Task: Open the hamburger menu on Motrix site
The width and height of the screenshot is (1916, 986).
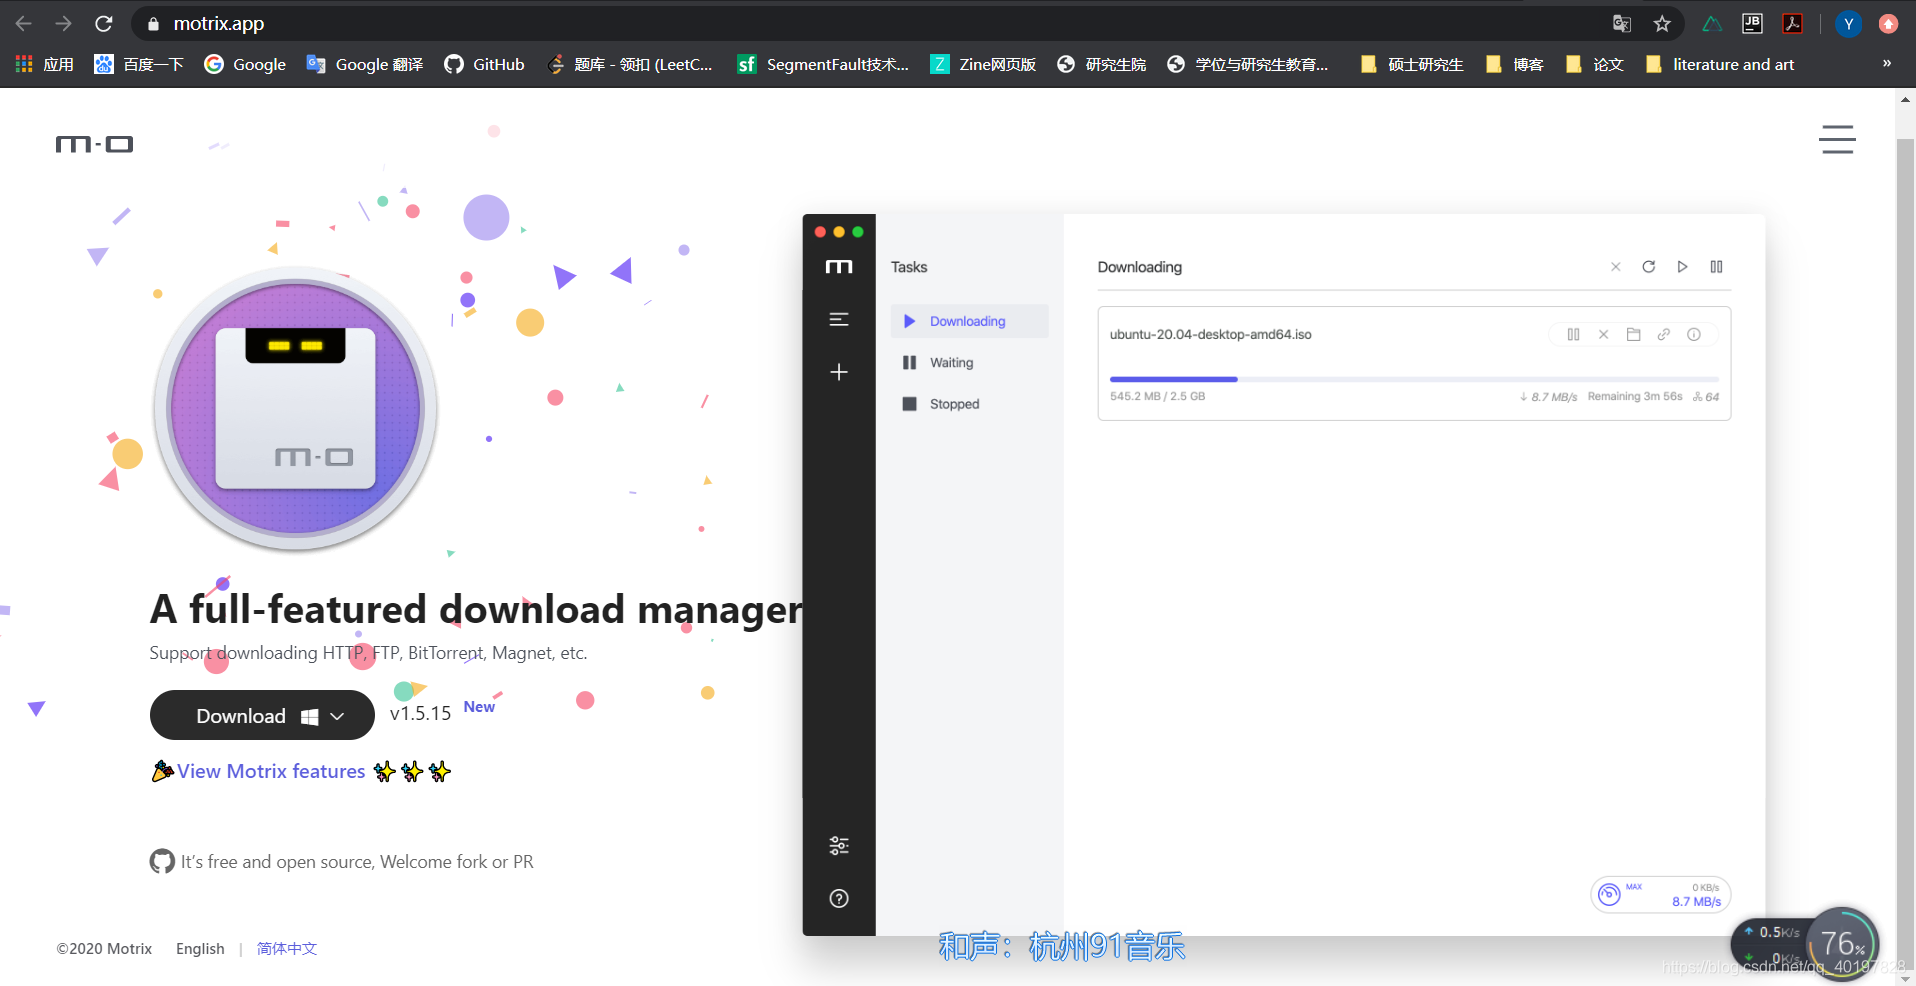Action: 1837,139
